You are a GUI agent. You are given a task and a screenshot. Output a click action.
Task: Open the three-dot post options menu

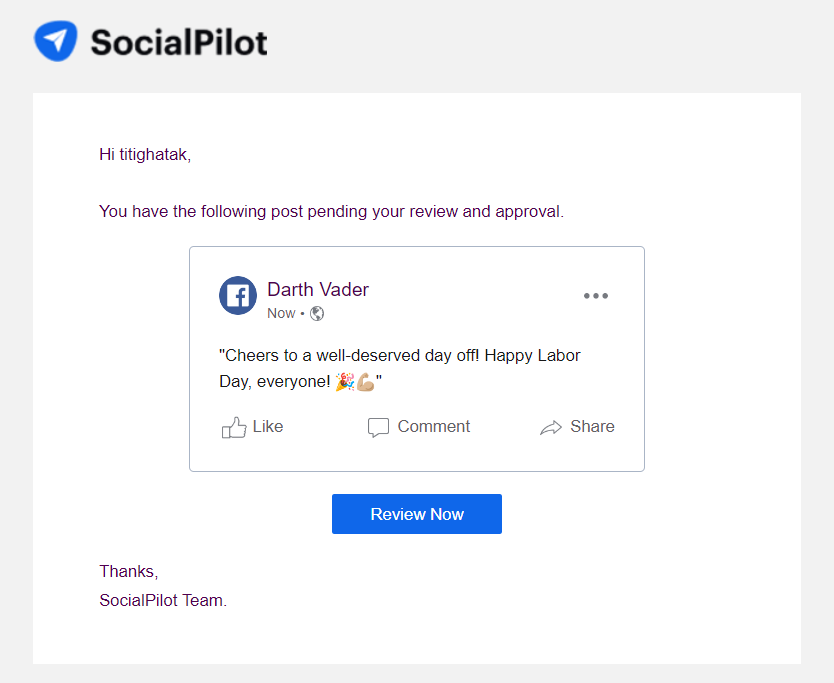tap(596, 296)
